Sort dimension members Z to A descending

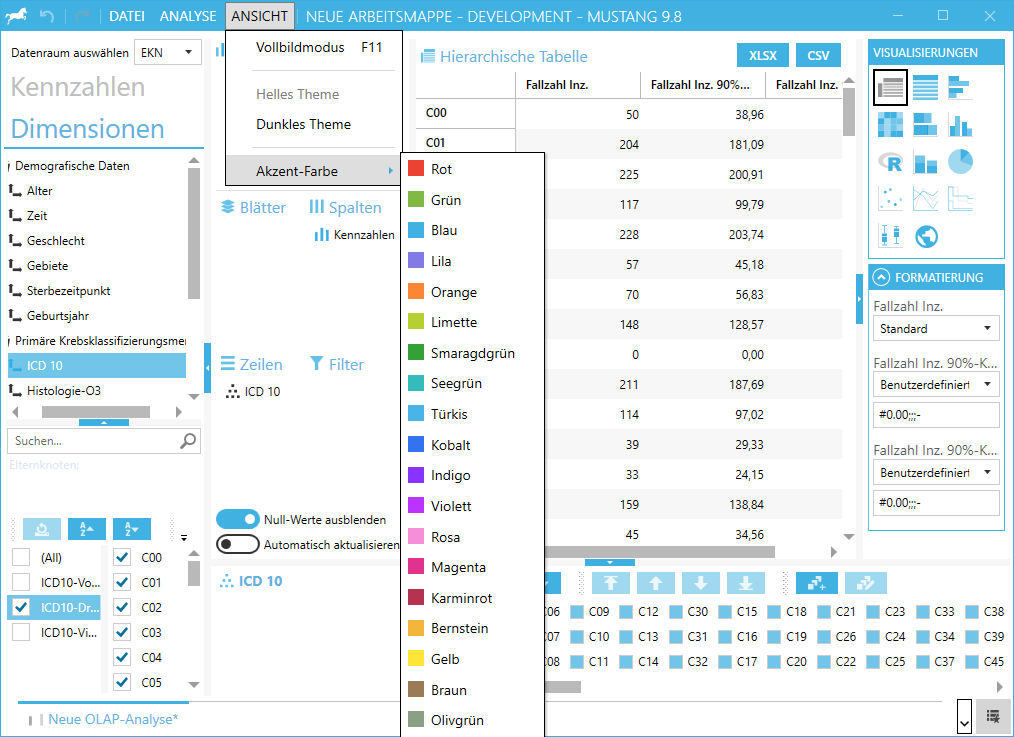pos(132,529)
